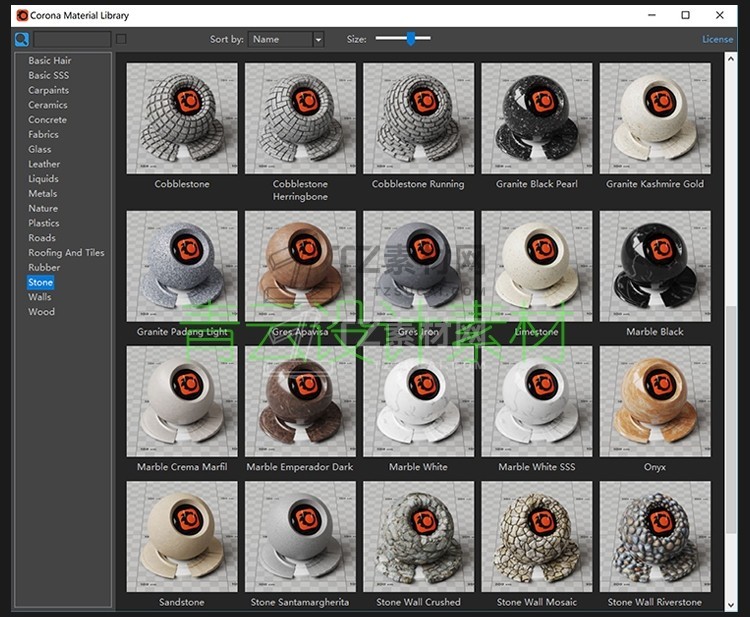Pick the Cobblestone Herringbone material preview

[x=300, y=118]
